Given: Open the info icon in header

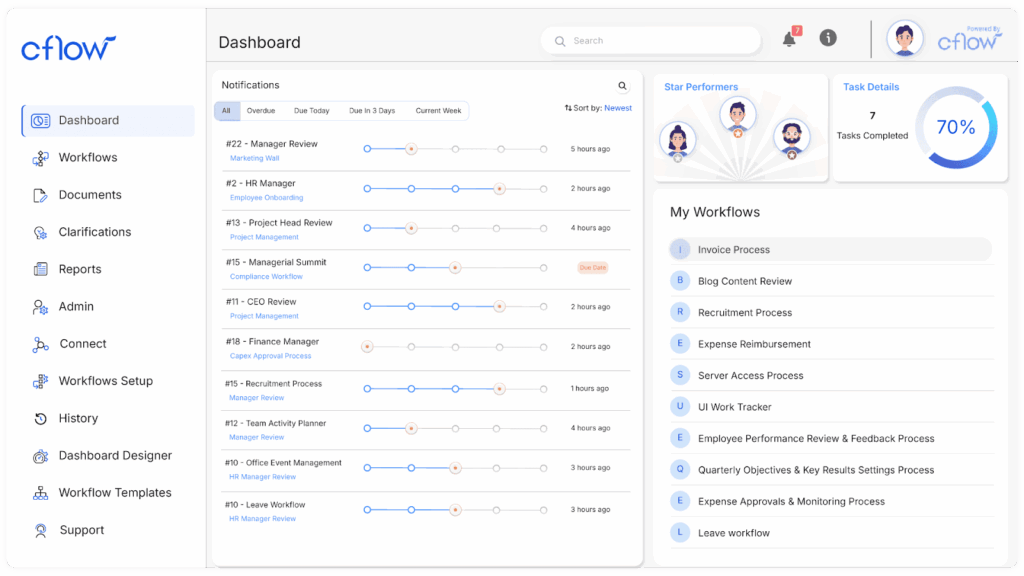Looking at the screenshot, I should pyautogui.click(x=828, y=38).
